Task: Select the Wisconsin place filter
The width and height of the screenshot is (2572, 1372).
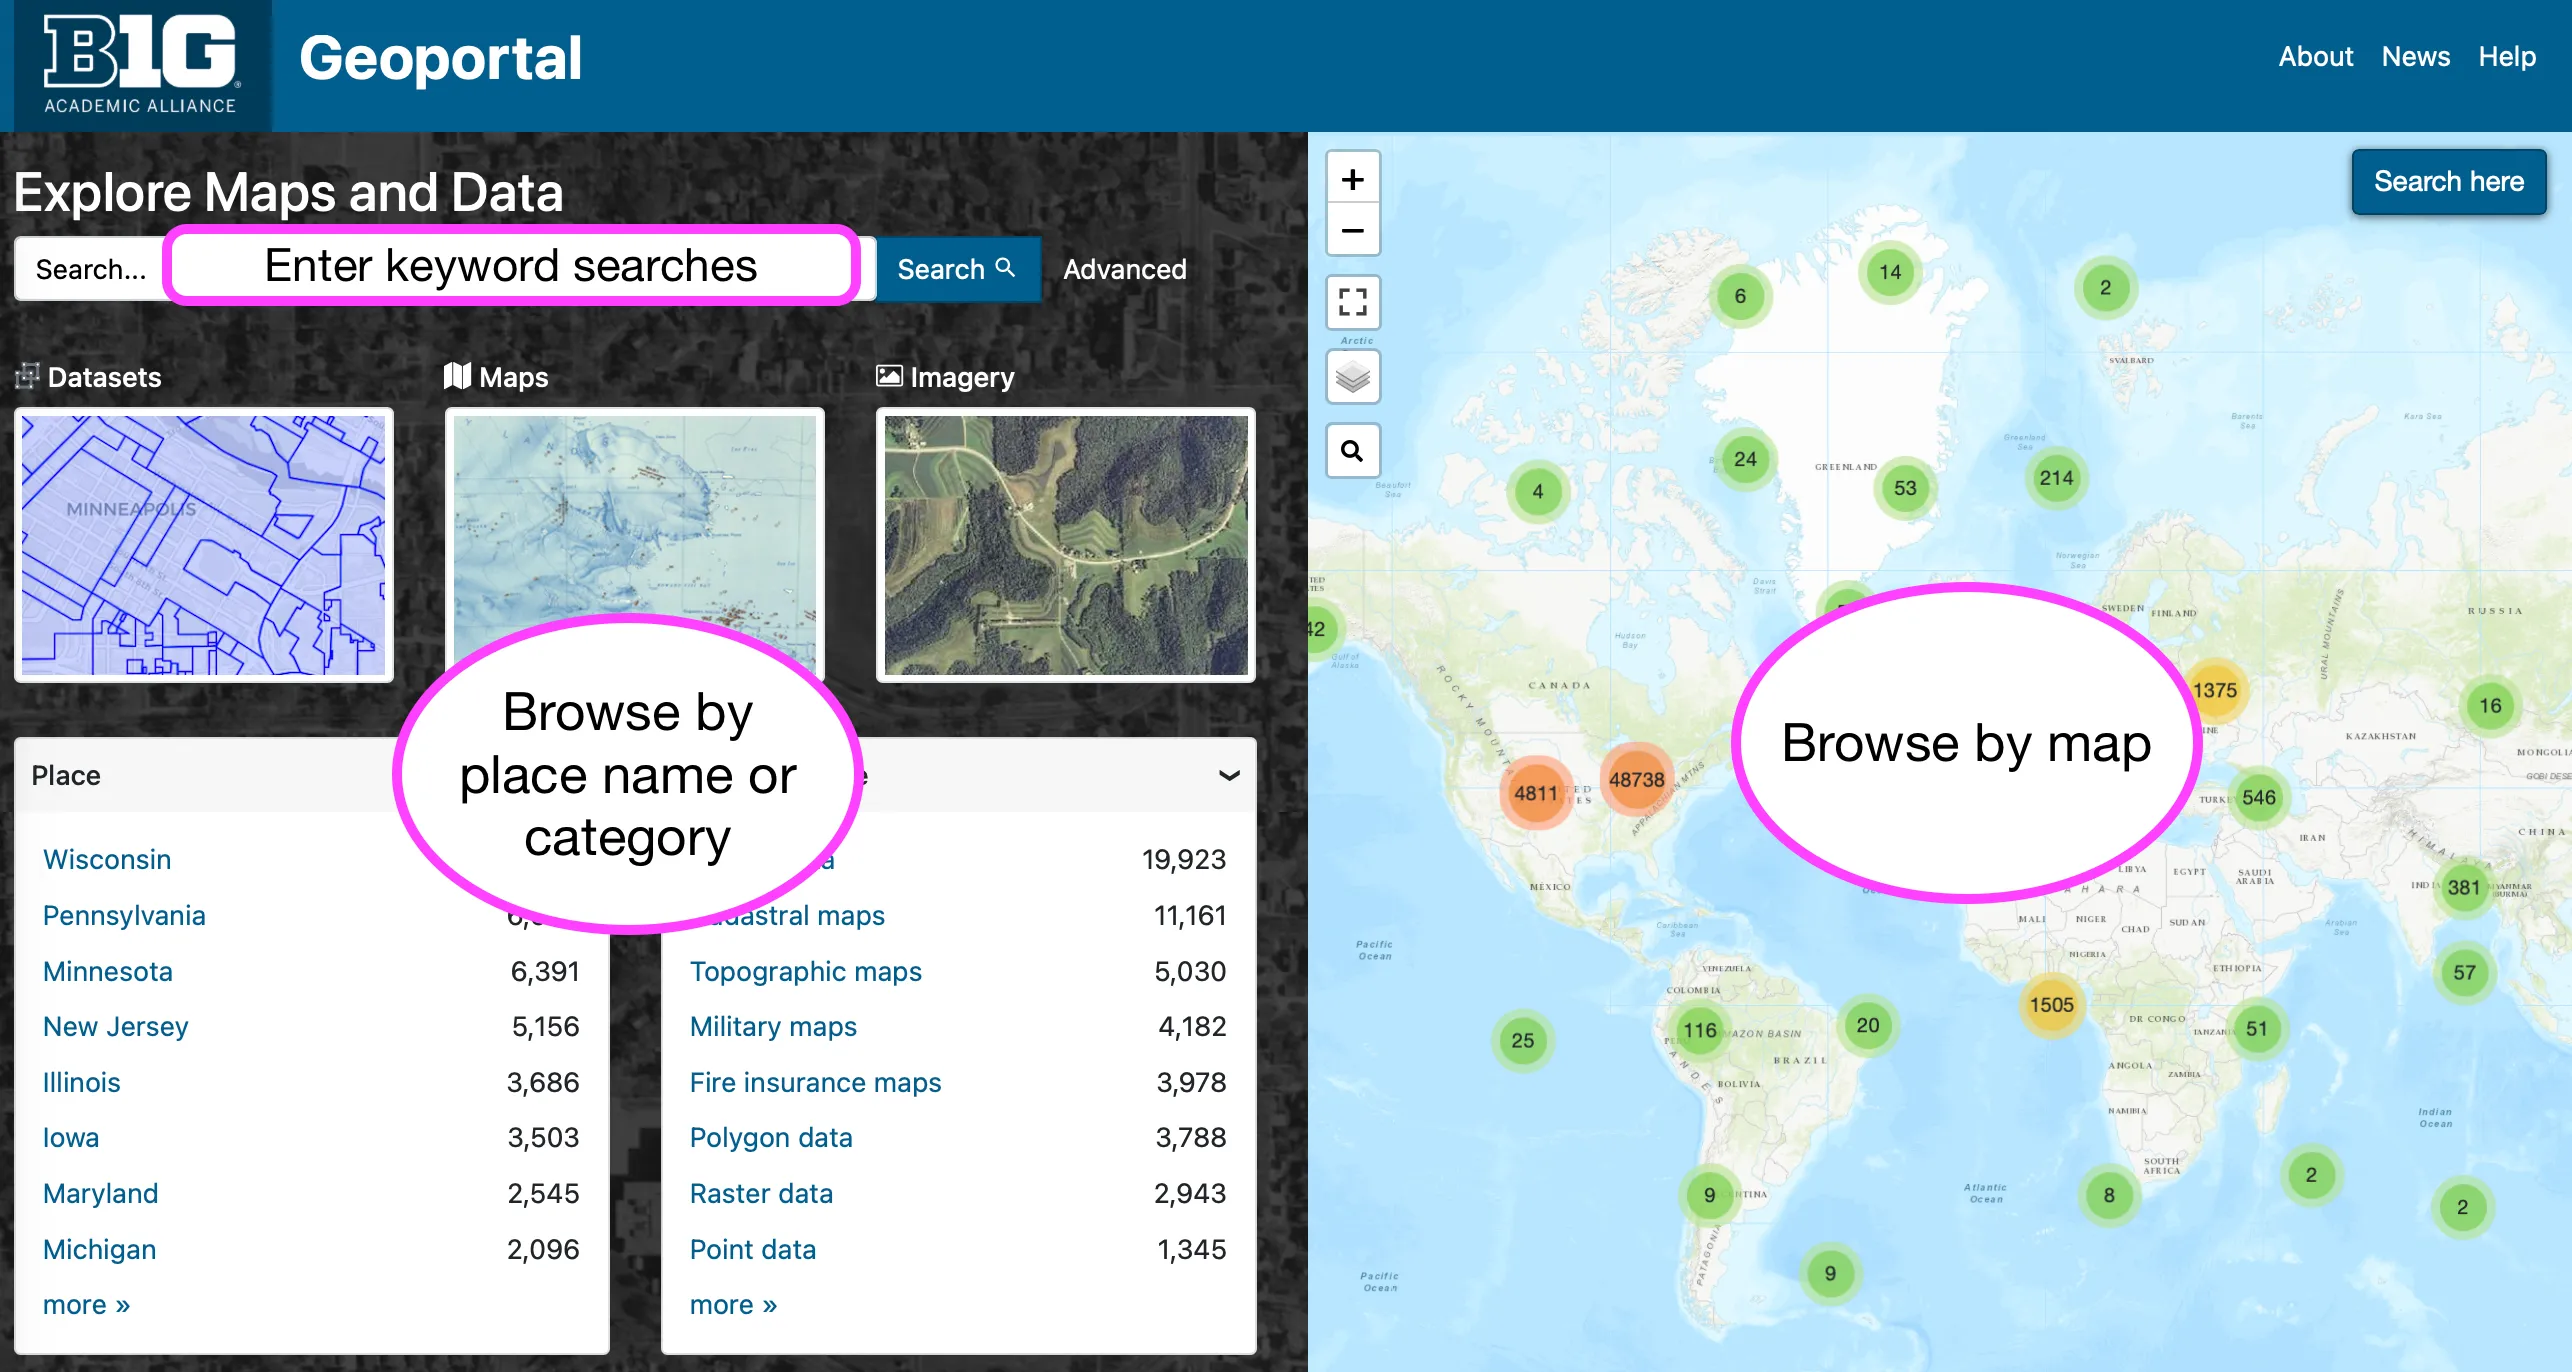Action: pos(106,859)
